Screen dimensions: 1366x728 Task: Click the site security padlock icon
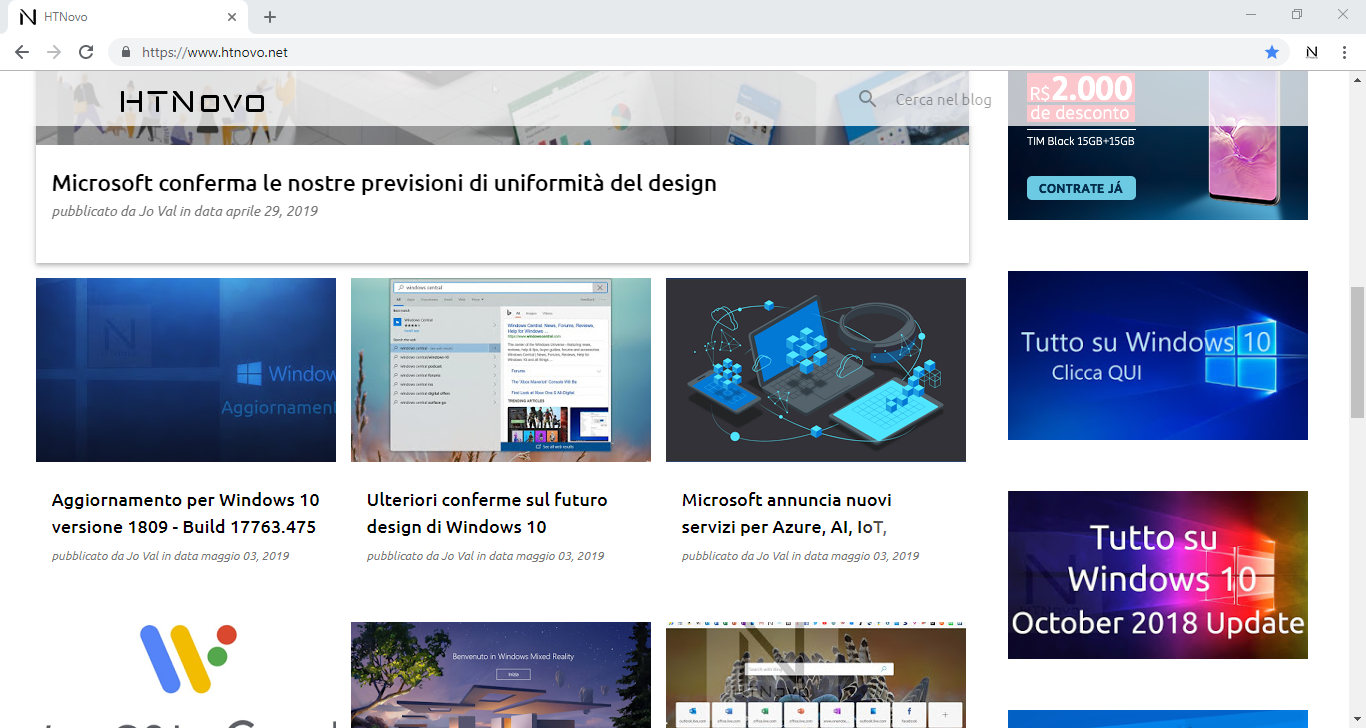(125, 51)
